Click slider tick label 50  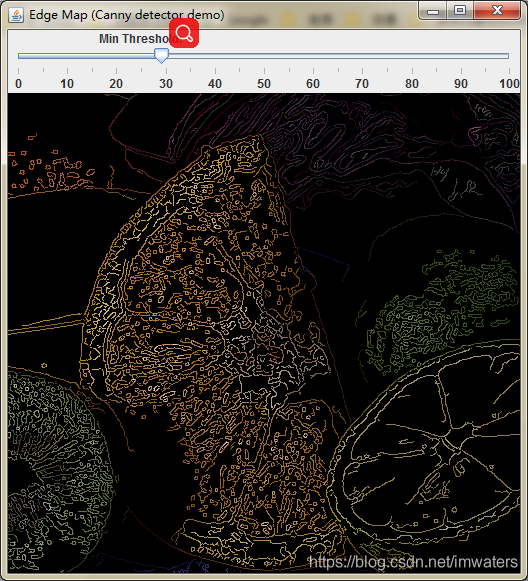pos(264,84)
